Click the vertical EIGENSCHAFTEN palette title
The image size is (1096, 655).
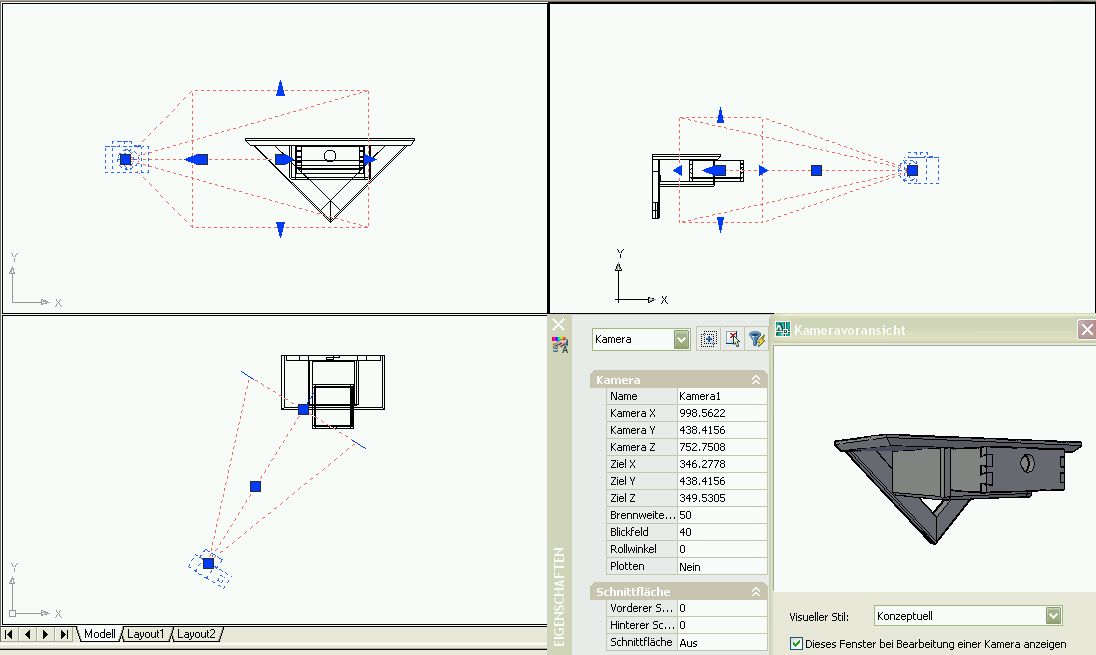tap(558, 596)
